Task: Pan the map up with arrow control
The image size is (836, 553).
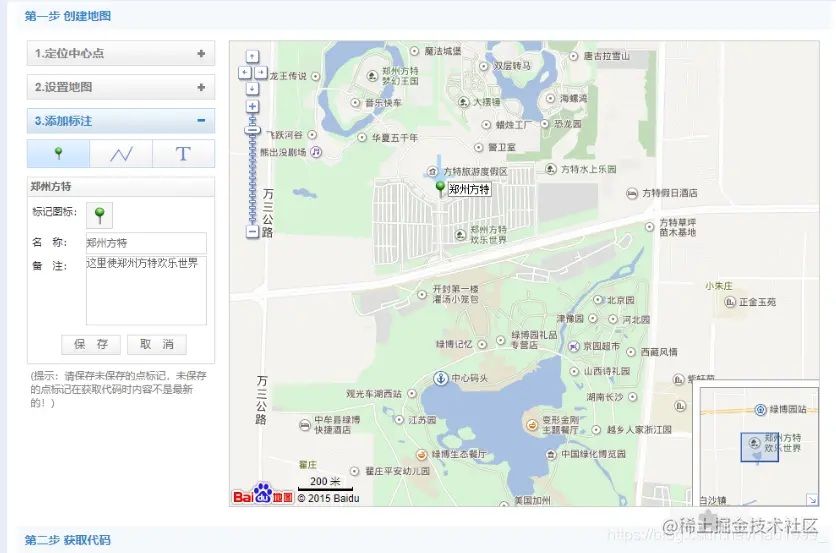Action: pyautogui.click(x=252, y=57)
